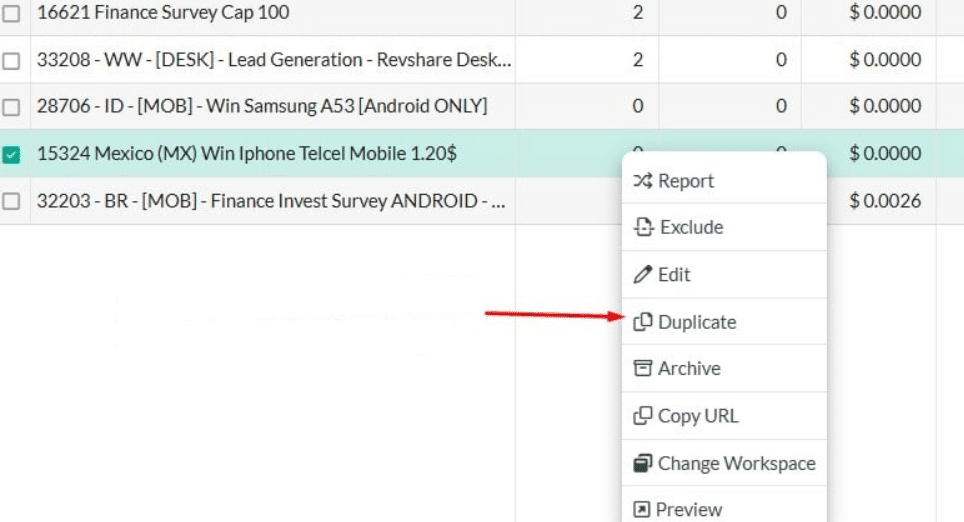Click the Exclude icon in context menu
The image size is (964, 522).
click(643, 228)
